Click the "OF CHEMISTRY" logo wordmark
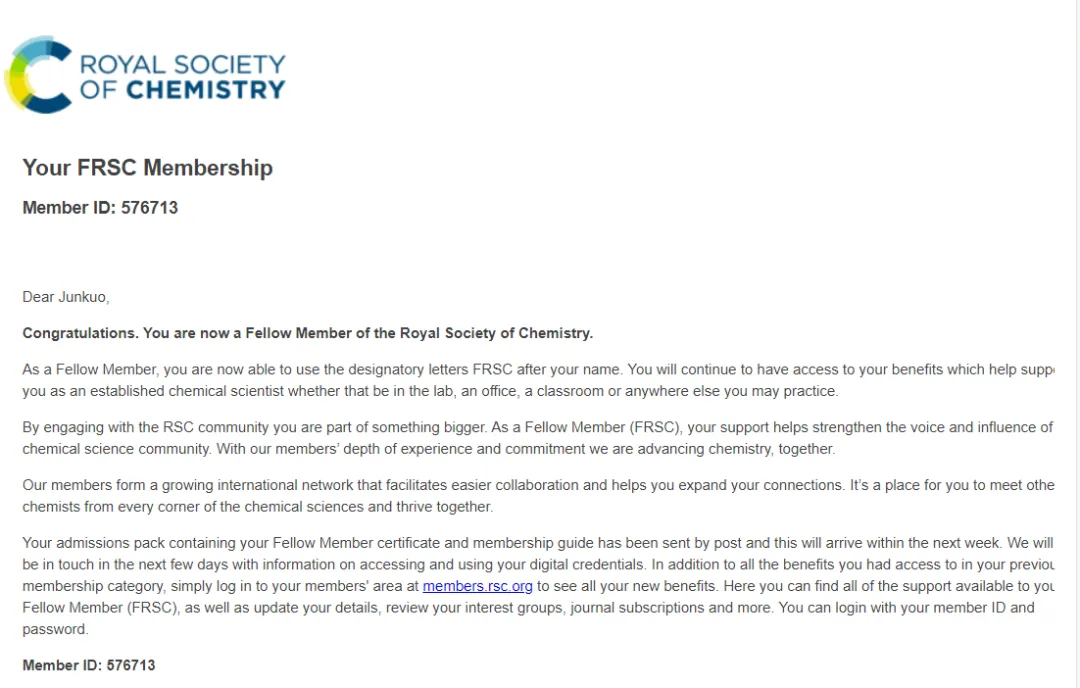The width and height of the screenshot is (1080, 688). coord(182,90)
